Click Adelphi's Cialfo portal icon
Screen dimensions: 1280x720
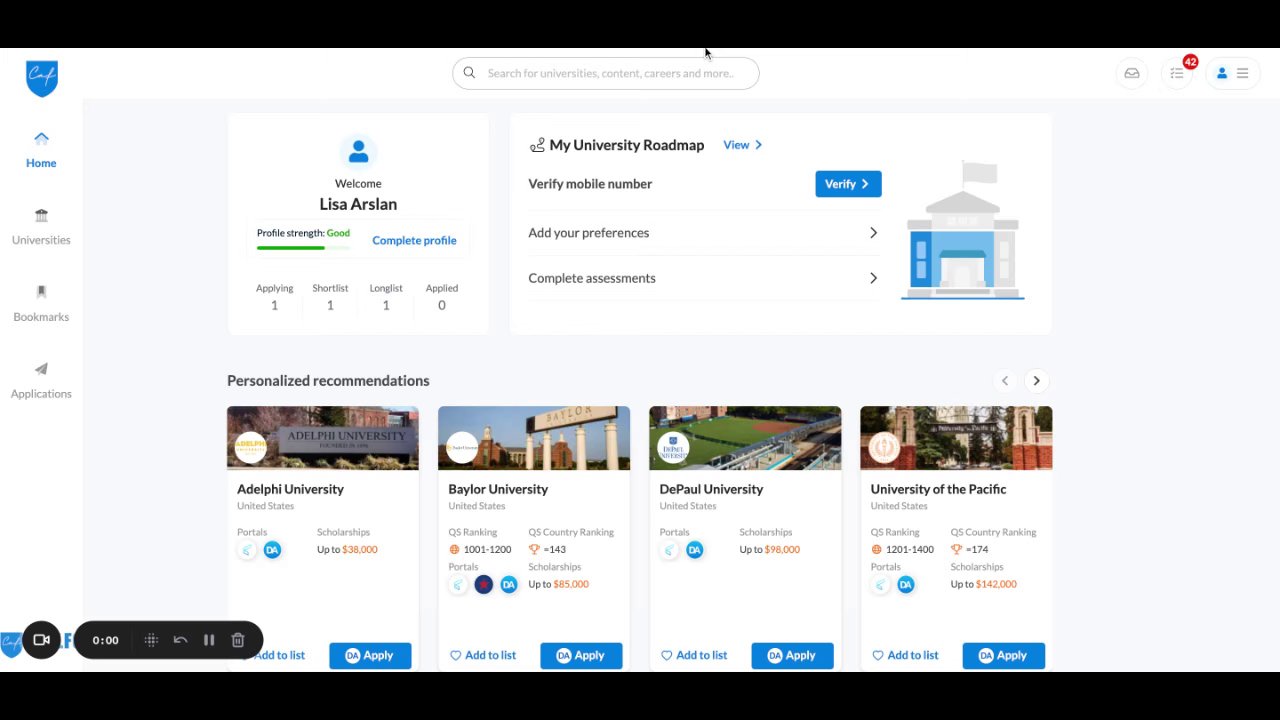247,550
